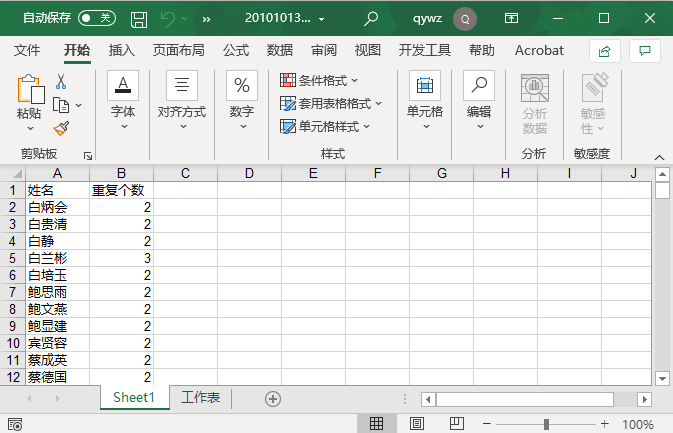Click the 粘贴 paste clipboard icon
Image resolution: width=673 pixels, height=433 pixels.
pyautogui.click(x=30, y=89)
